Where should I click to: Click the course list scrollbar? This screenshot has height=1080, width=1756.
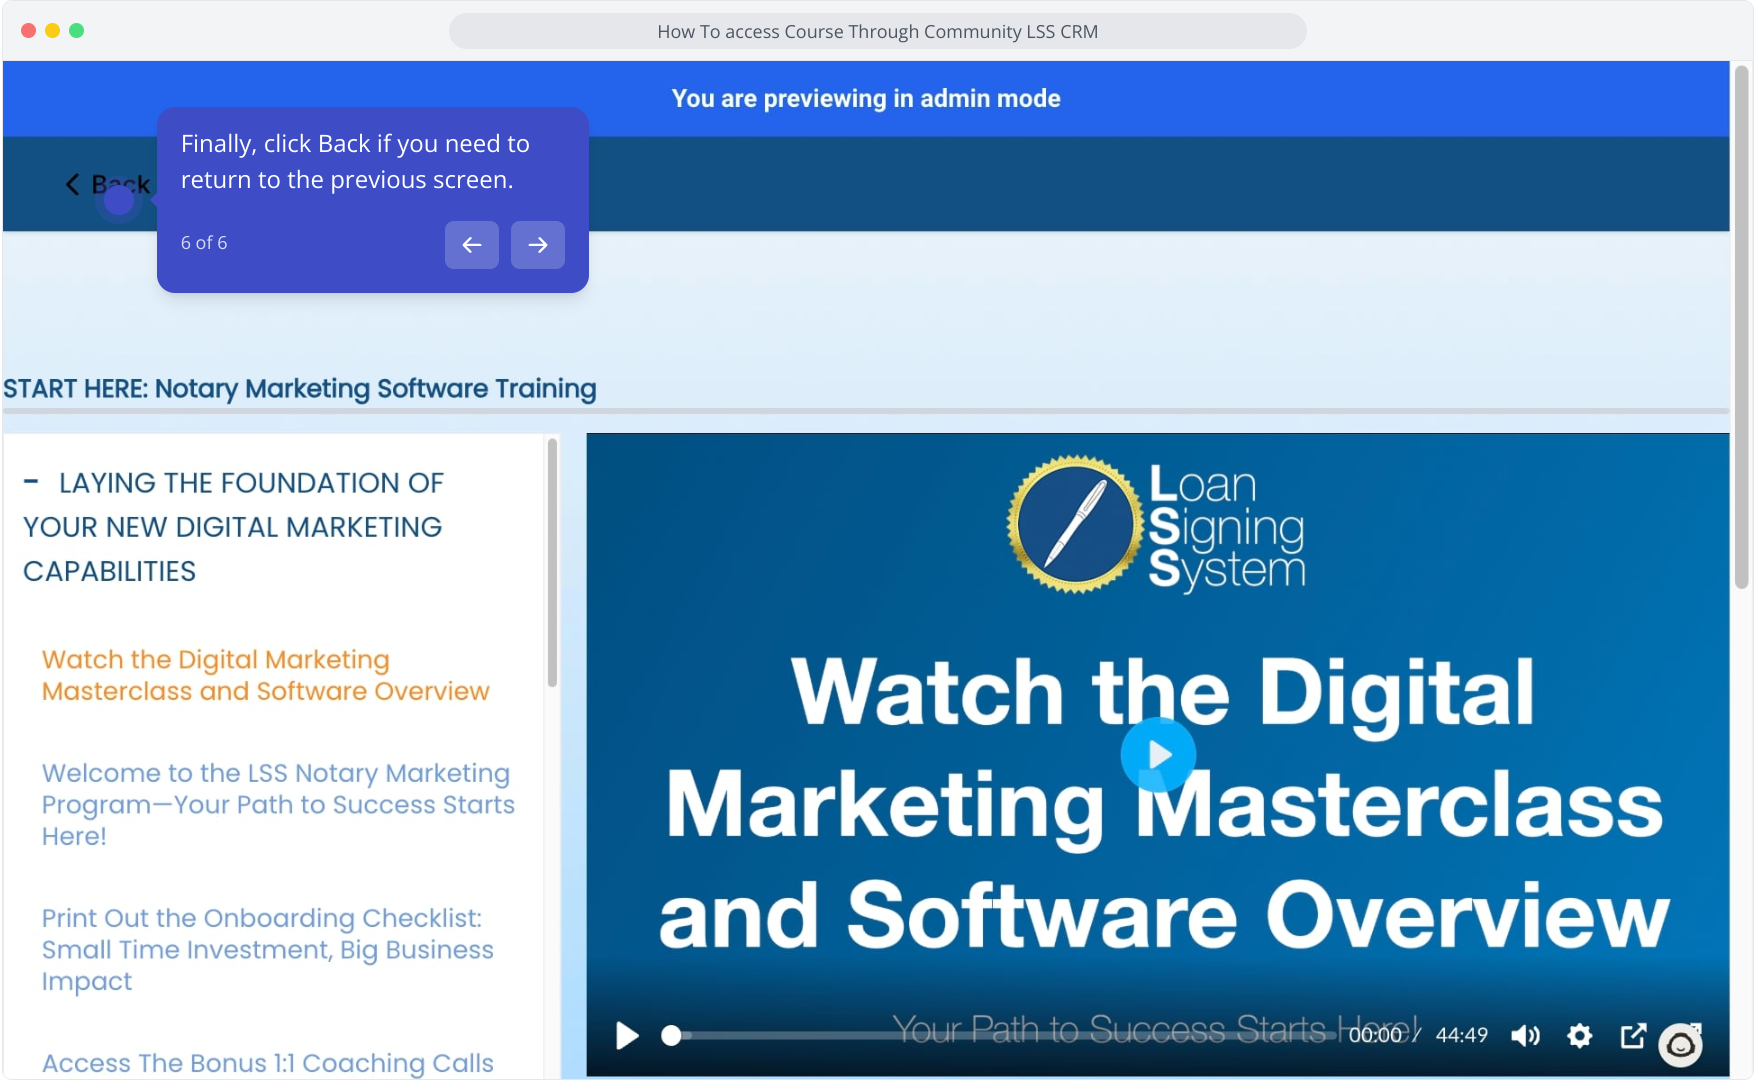click(552, 563)
